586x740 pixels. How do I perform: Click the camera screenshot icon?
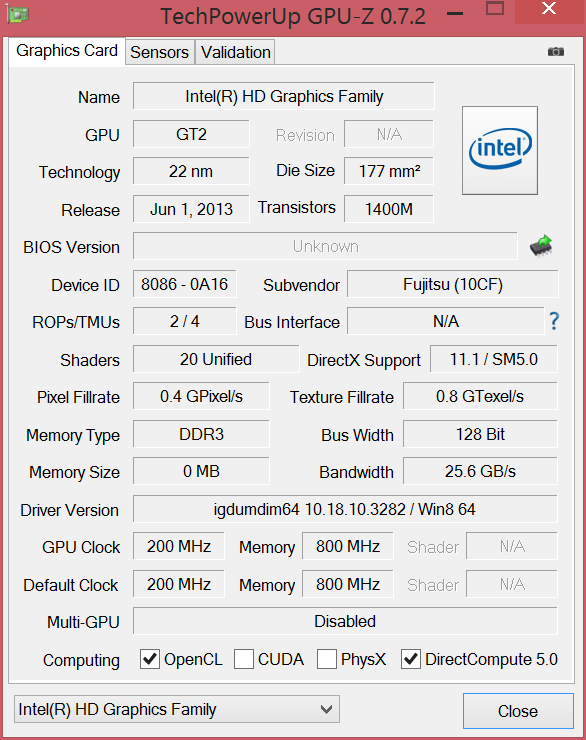(x=555, y=51)
